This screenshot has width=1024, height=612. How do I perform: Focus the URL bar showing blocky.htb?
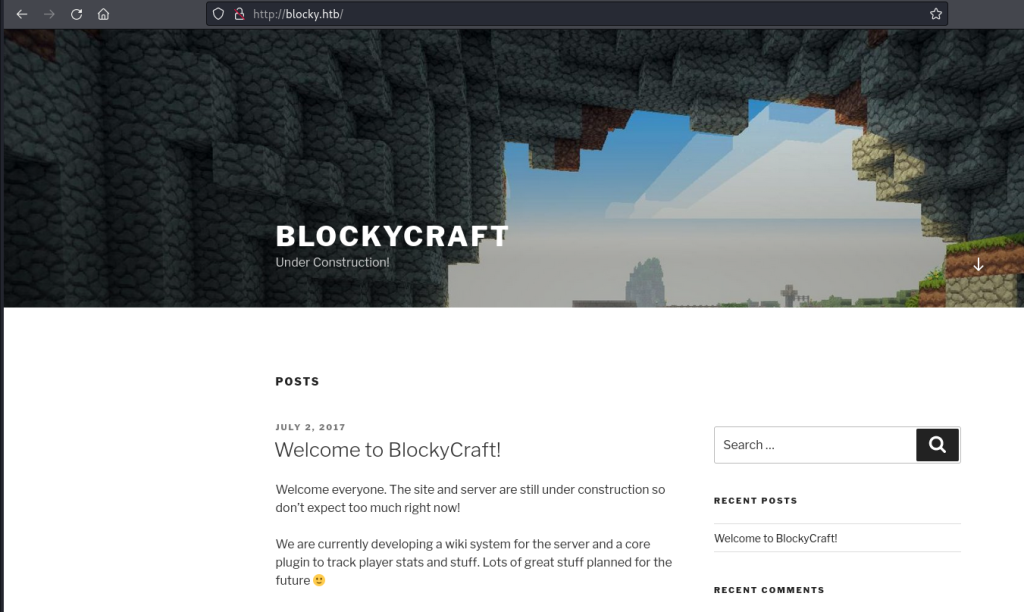tap(577, 14)
